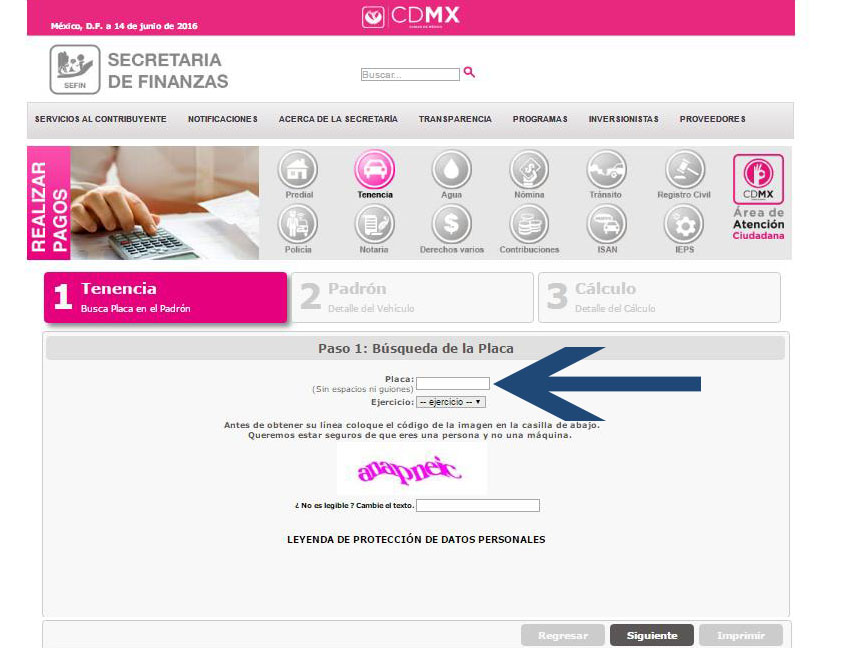
Task: Select the Tránsito payment icon
Action: point(606,170)
